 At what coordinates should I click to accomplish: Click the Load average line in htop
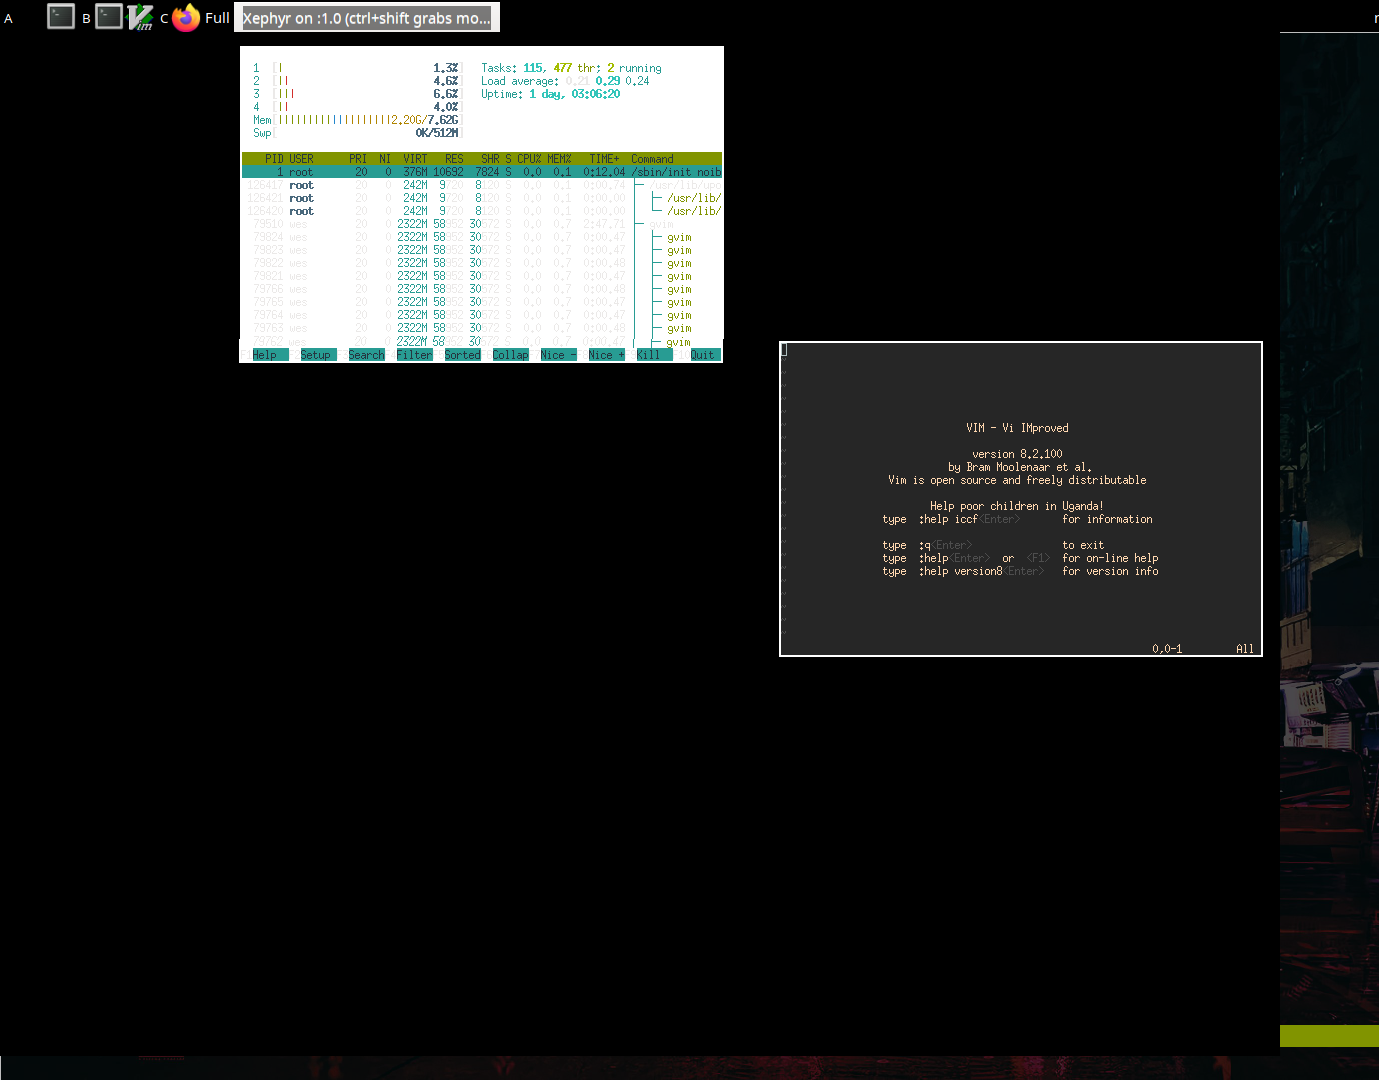coord(565,81)
